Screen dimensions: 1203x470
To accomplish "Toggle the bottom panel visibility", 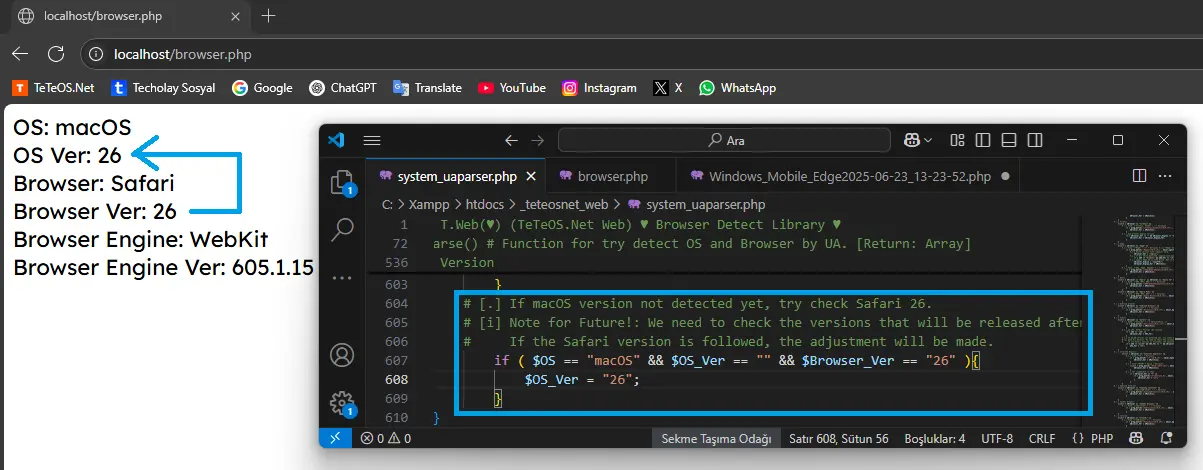I will [x=1009, y=140].
